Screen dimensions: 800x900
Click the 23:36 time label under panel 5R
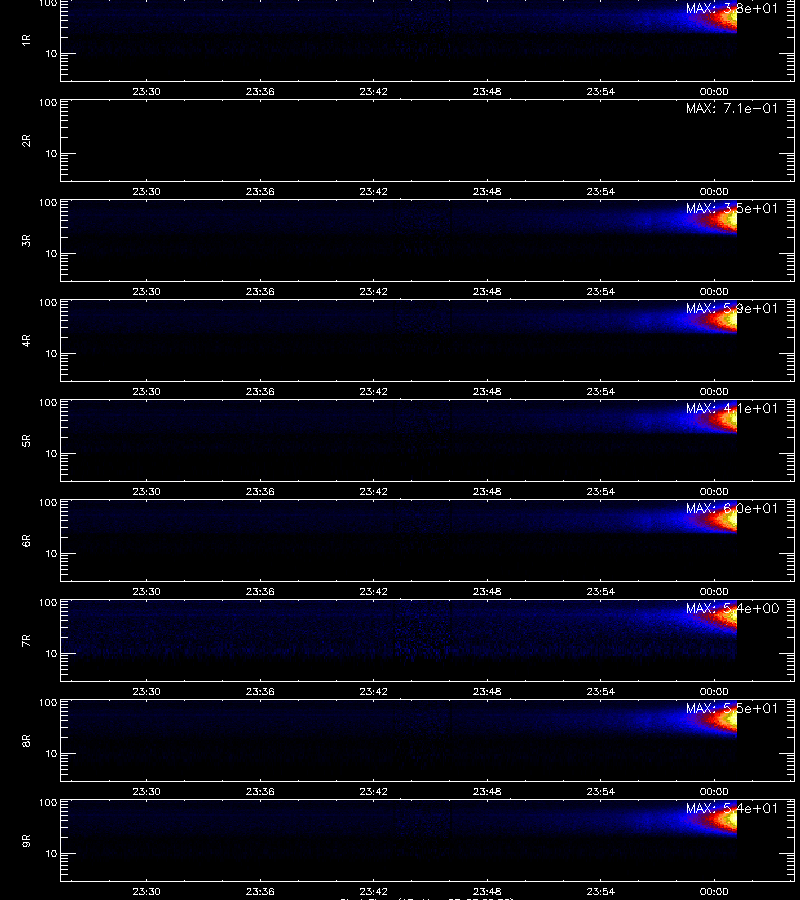(x=260, y=491)
